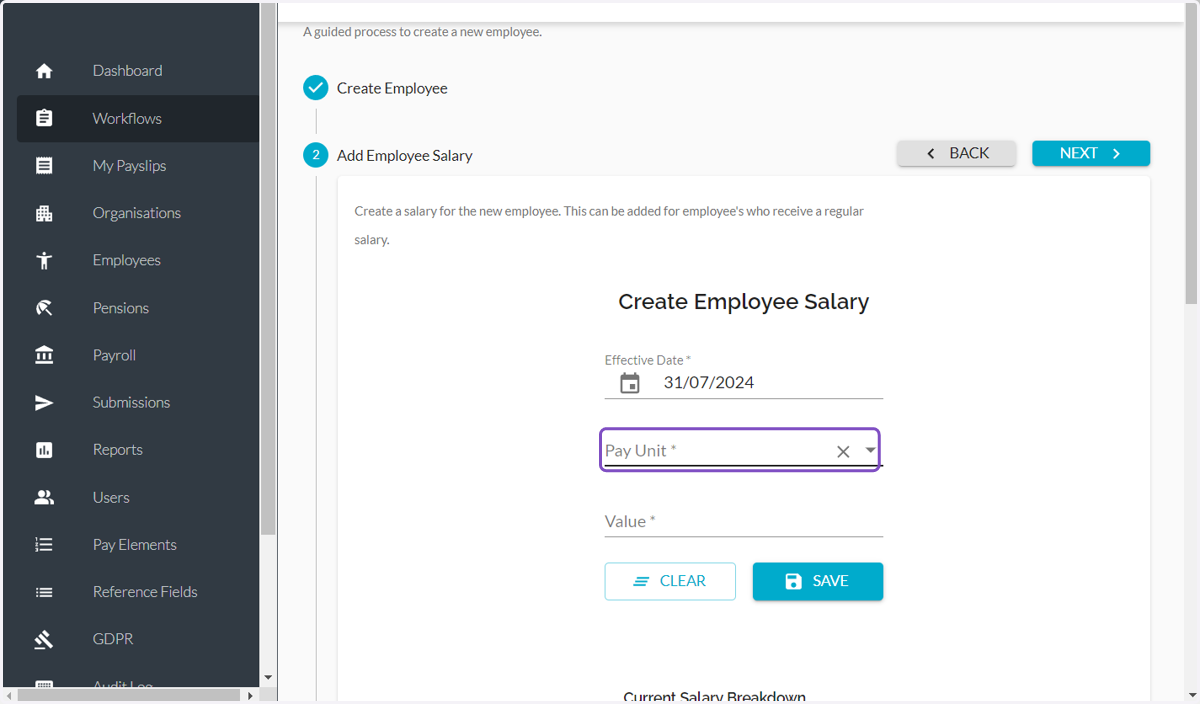Open the Reports section
The width and height of the screenshot is (1200, 704).
[138, 450]
